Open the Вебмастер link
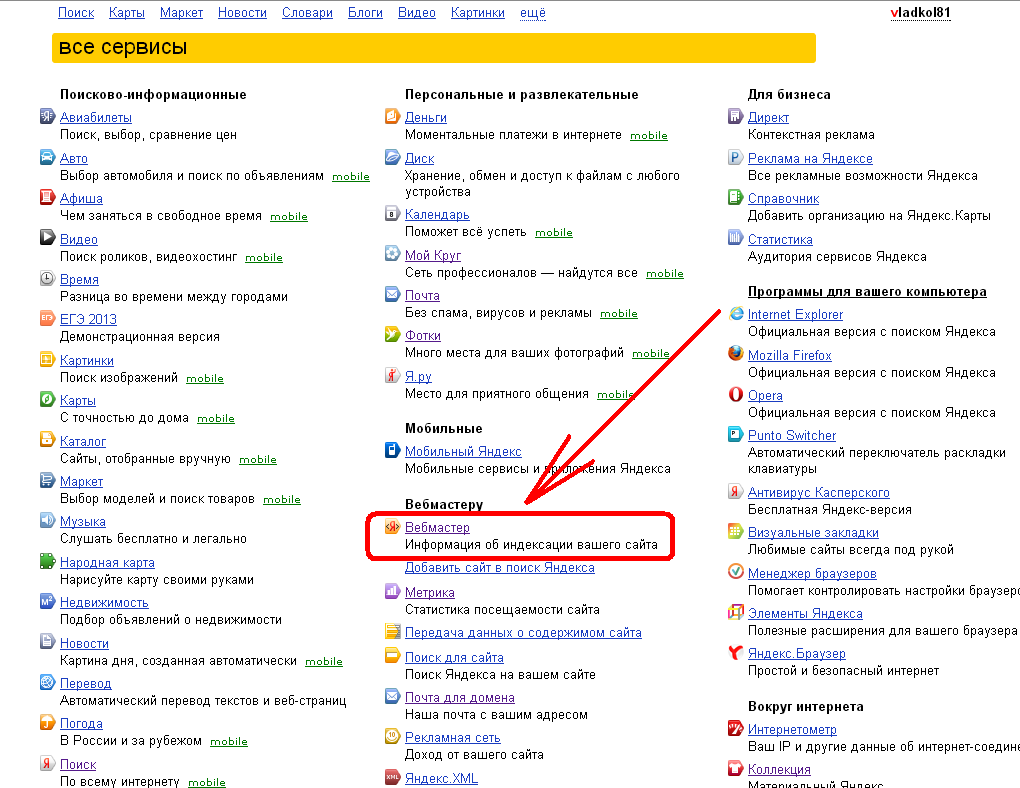The height and width of the screenshot is (788, 1020). point(437,527)
